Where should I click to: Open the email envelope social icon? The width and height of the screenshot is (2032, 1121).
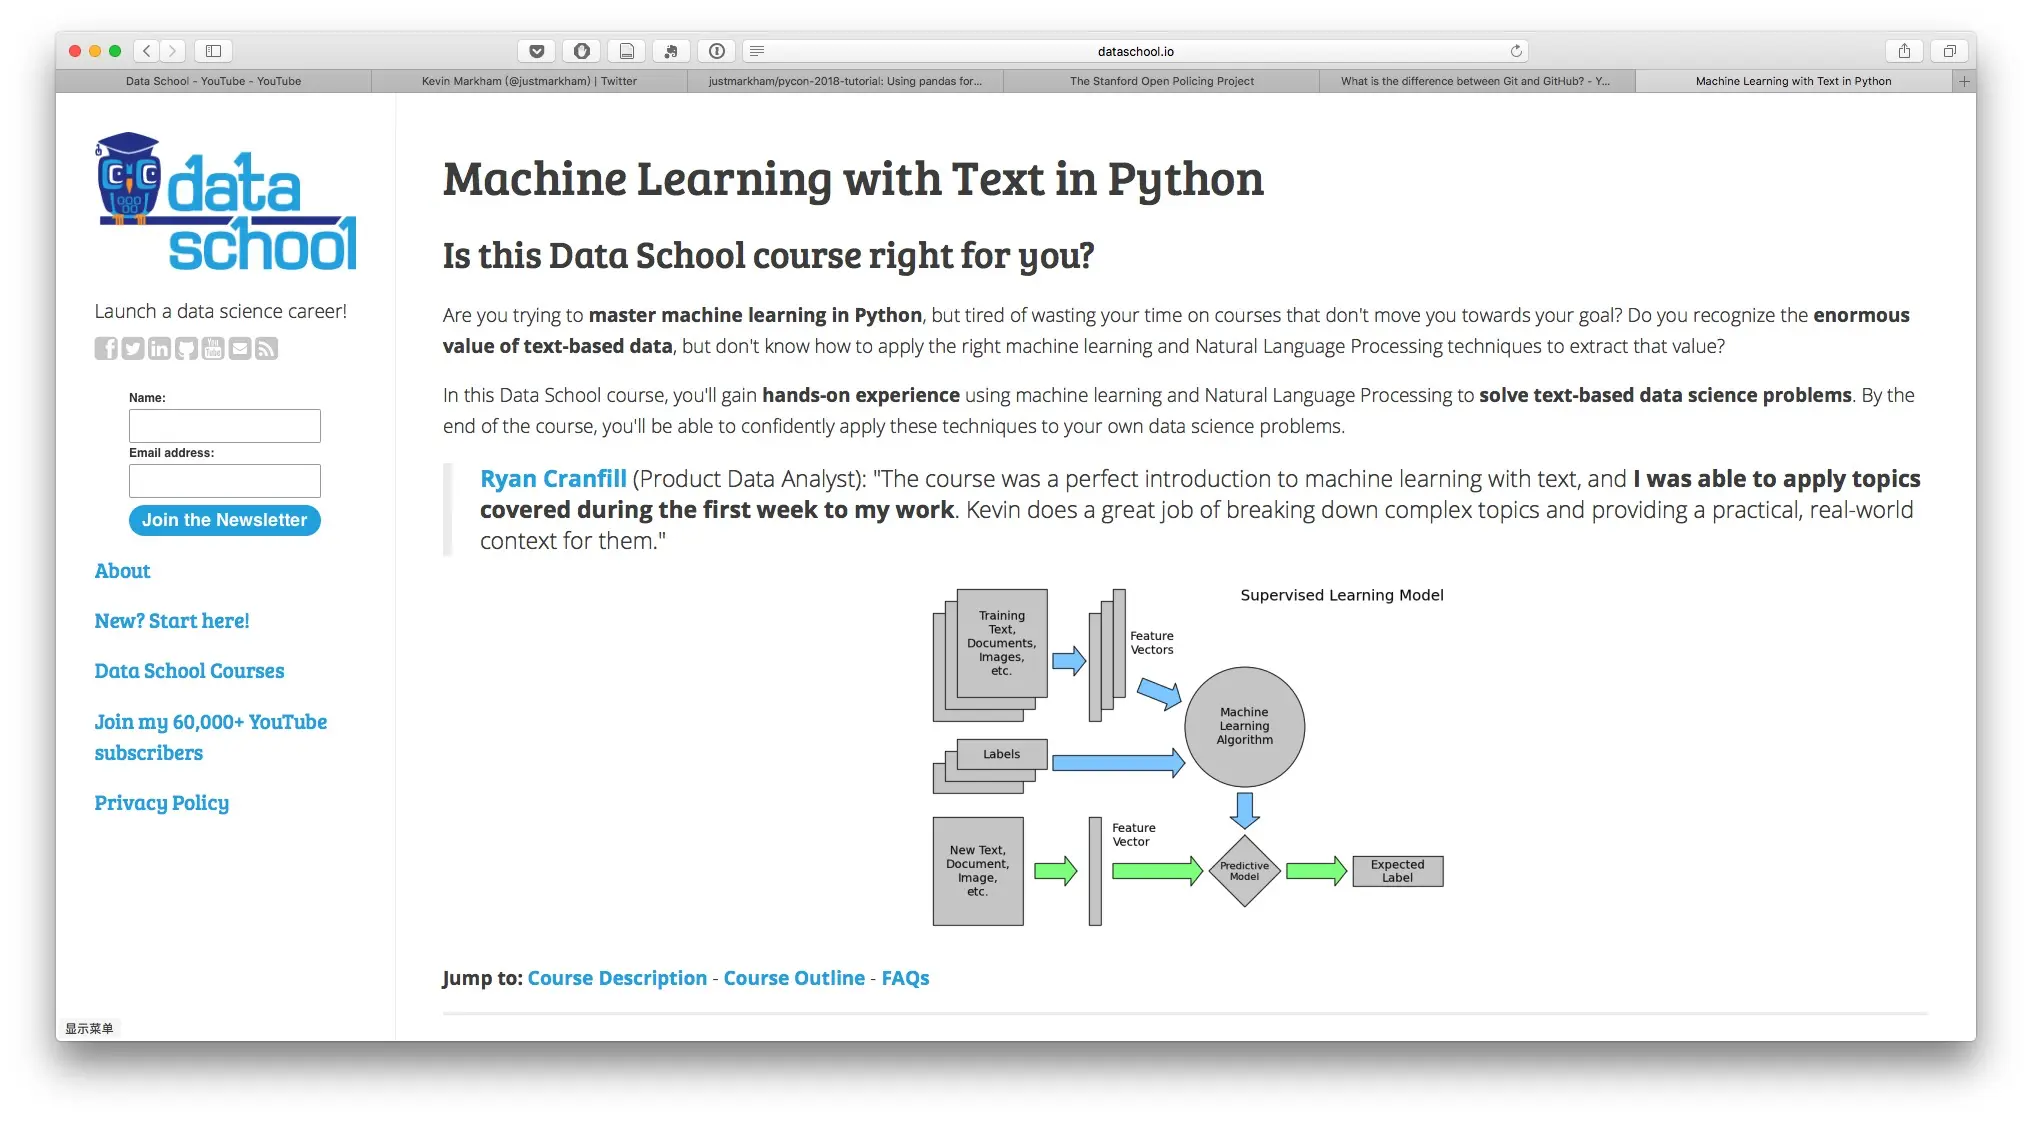coord(240,348)
